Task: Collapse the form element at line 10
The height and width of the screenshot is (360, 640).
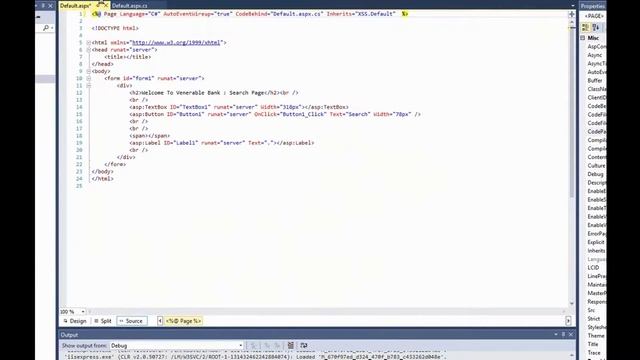Action: click(89, 78)
